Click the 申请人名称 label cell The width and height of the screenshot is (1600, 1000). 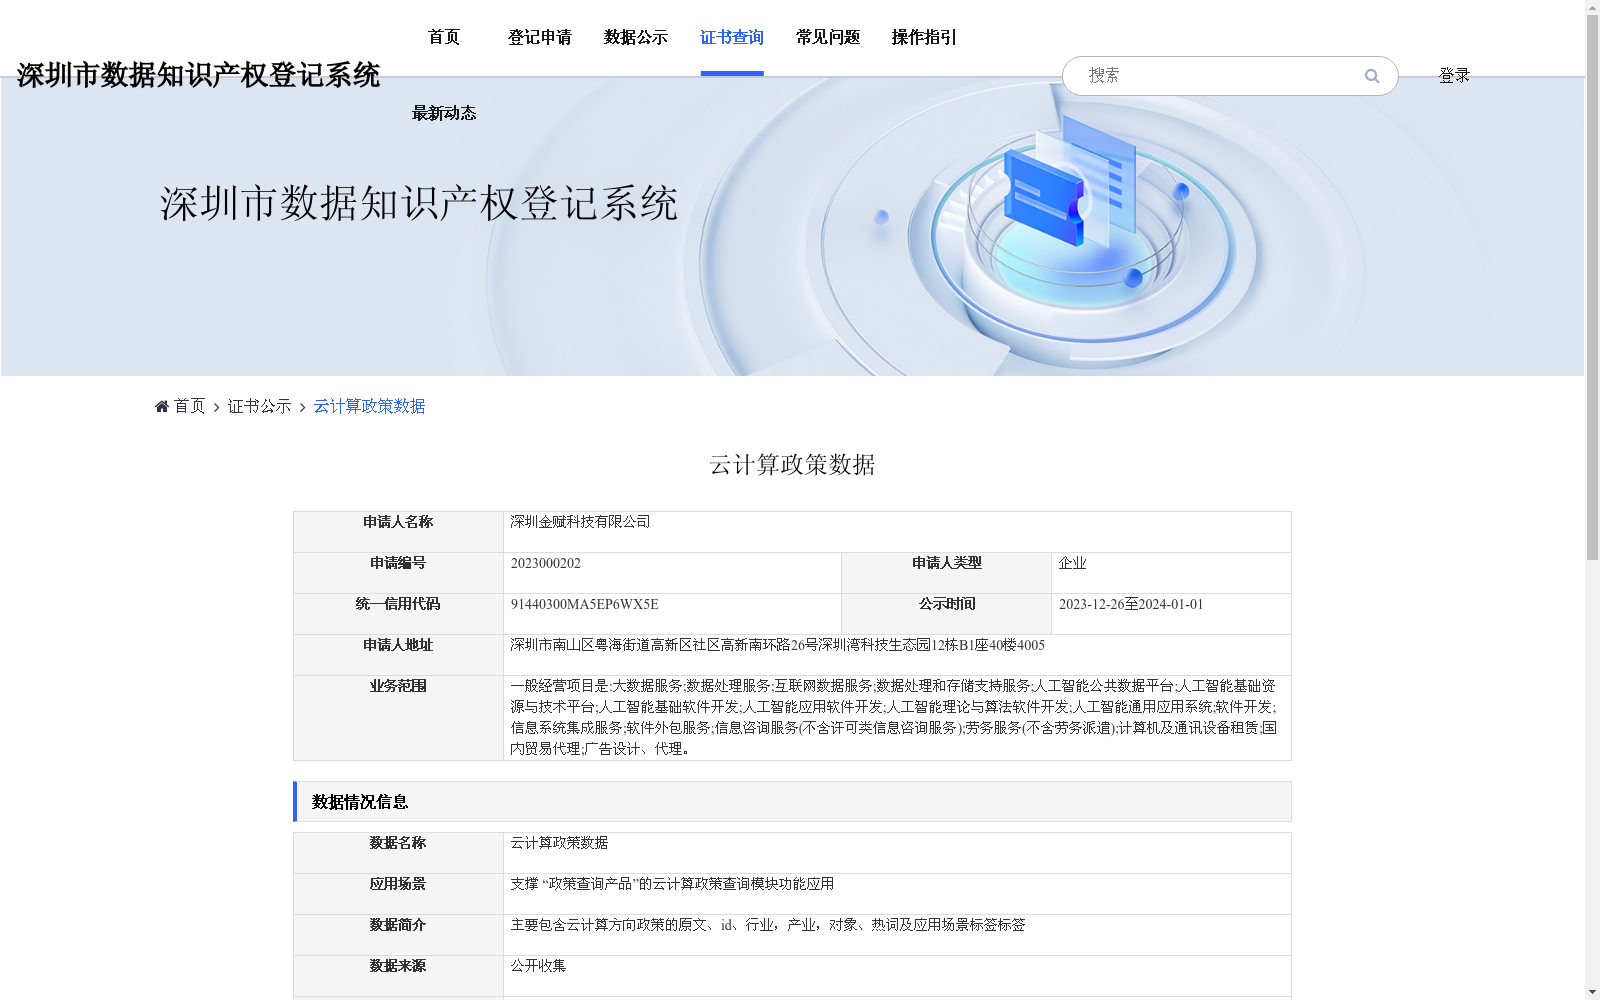[x=398, y=532]
